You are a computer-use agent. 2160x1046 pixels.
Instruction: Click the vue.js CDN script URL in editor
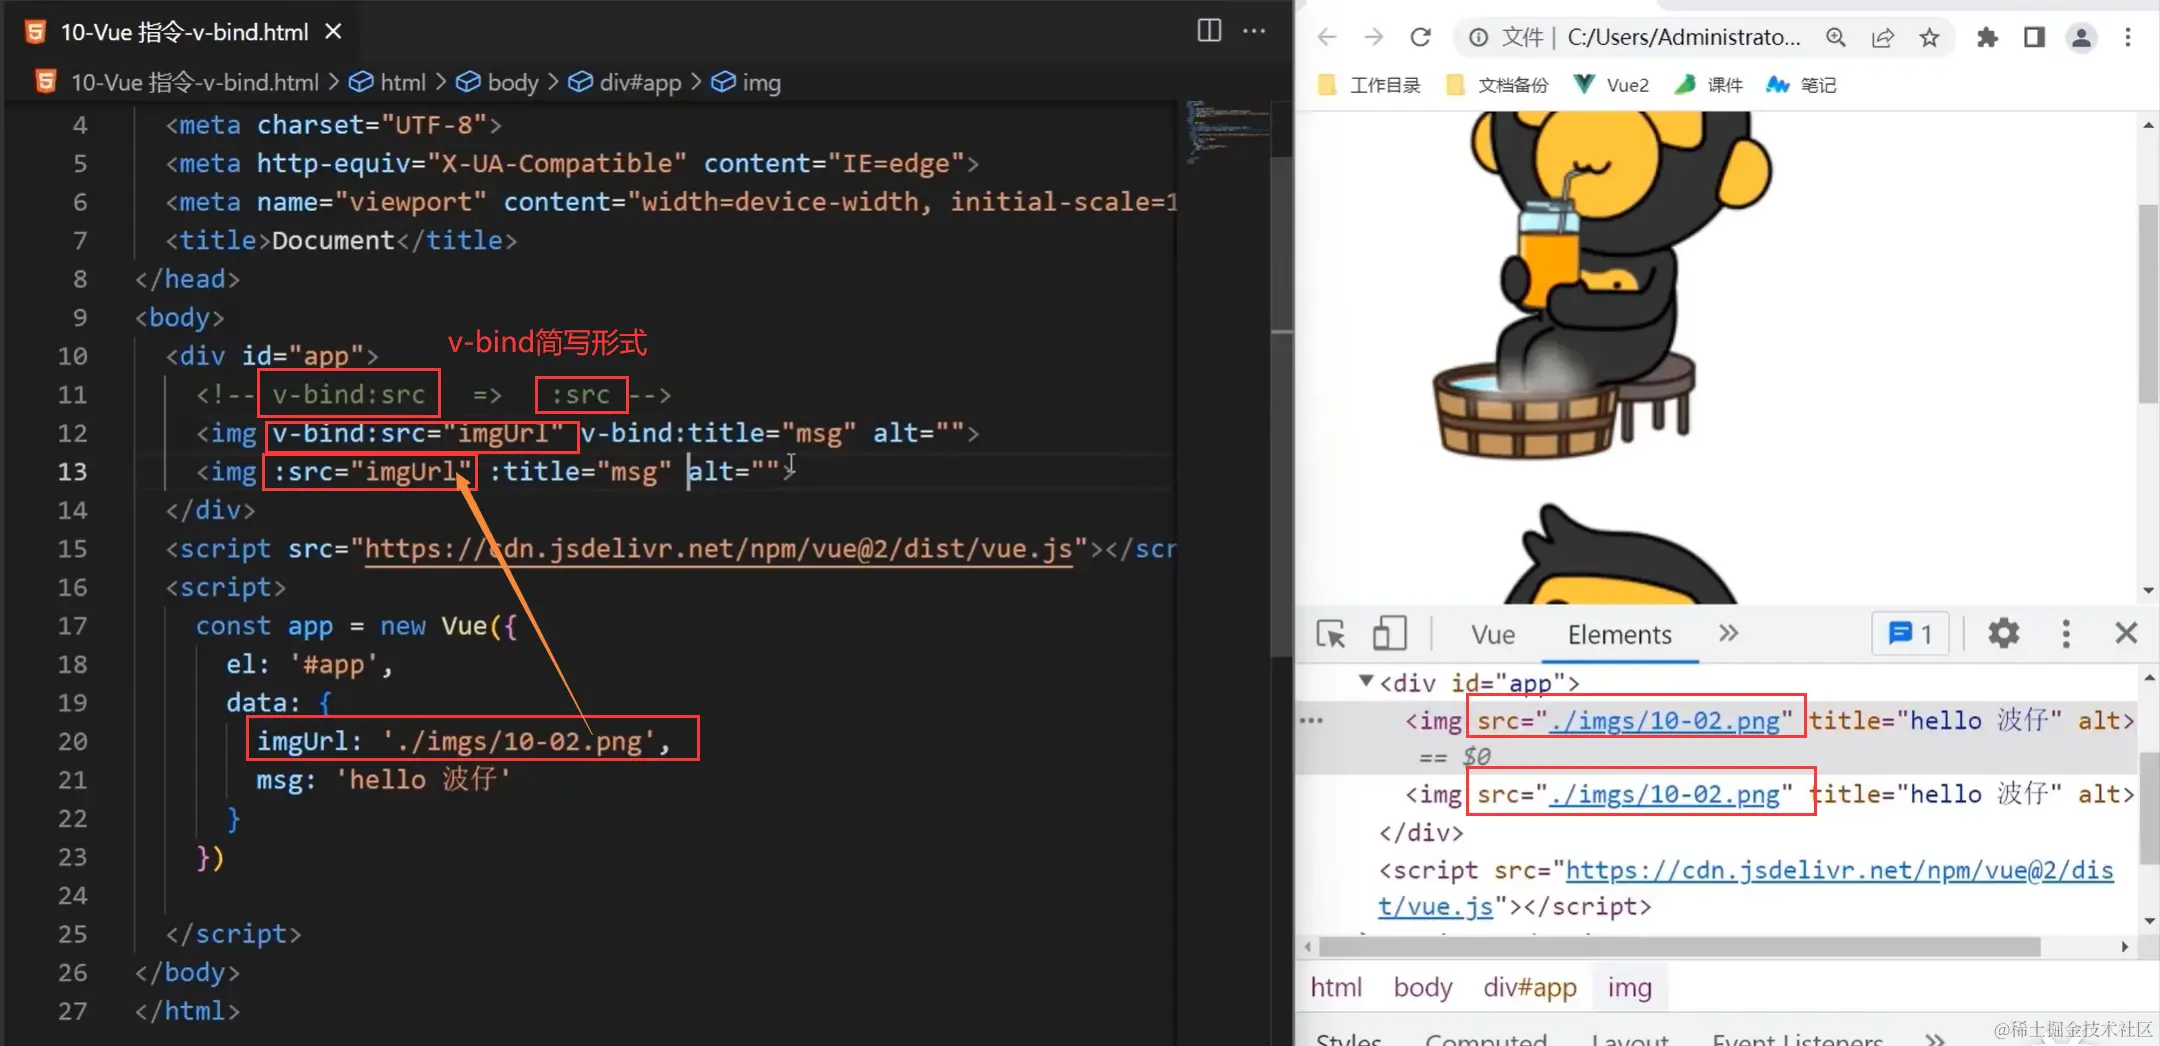coord(719,549)
